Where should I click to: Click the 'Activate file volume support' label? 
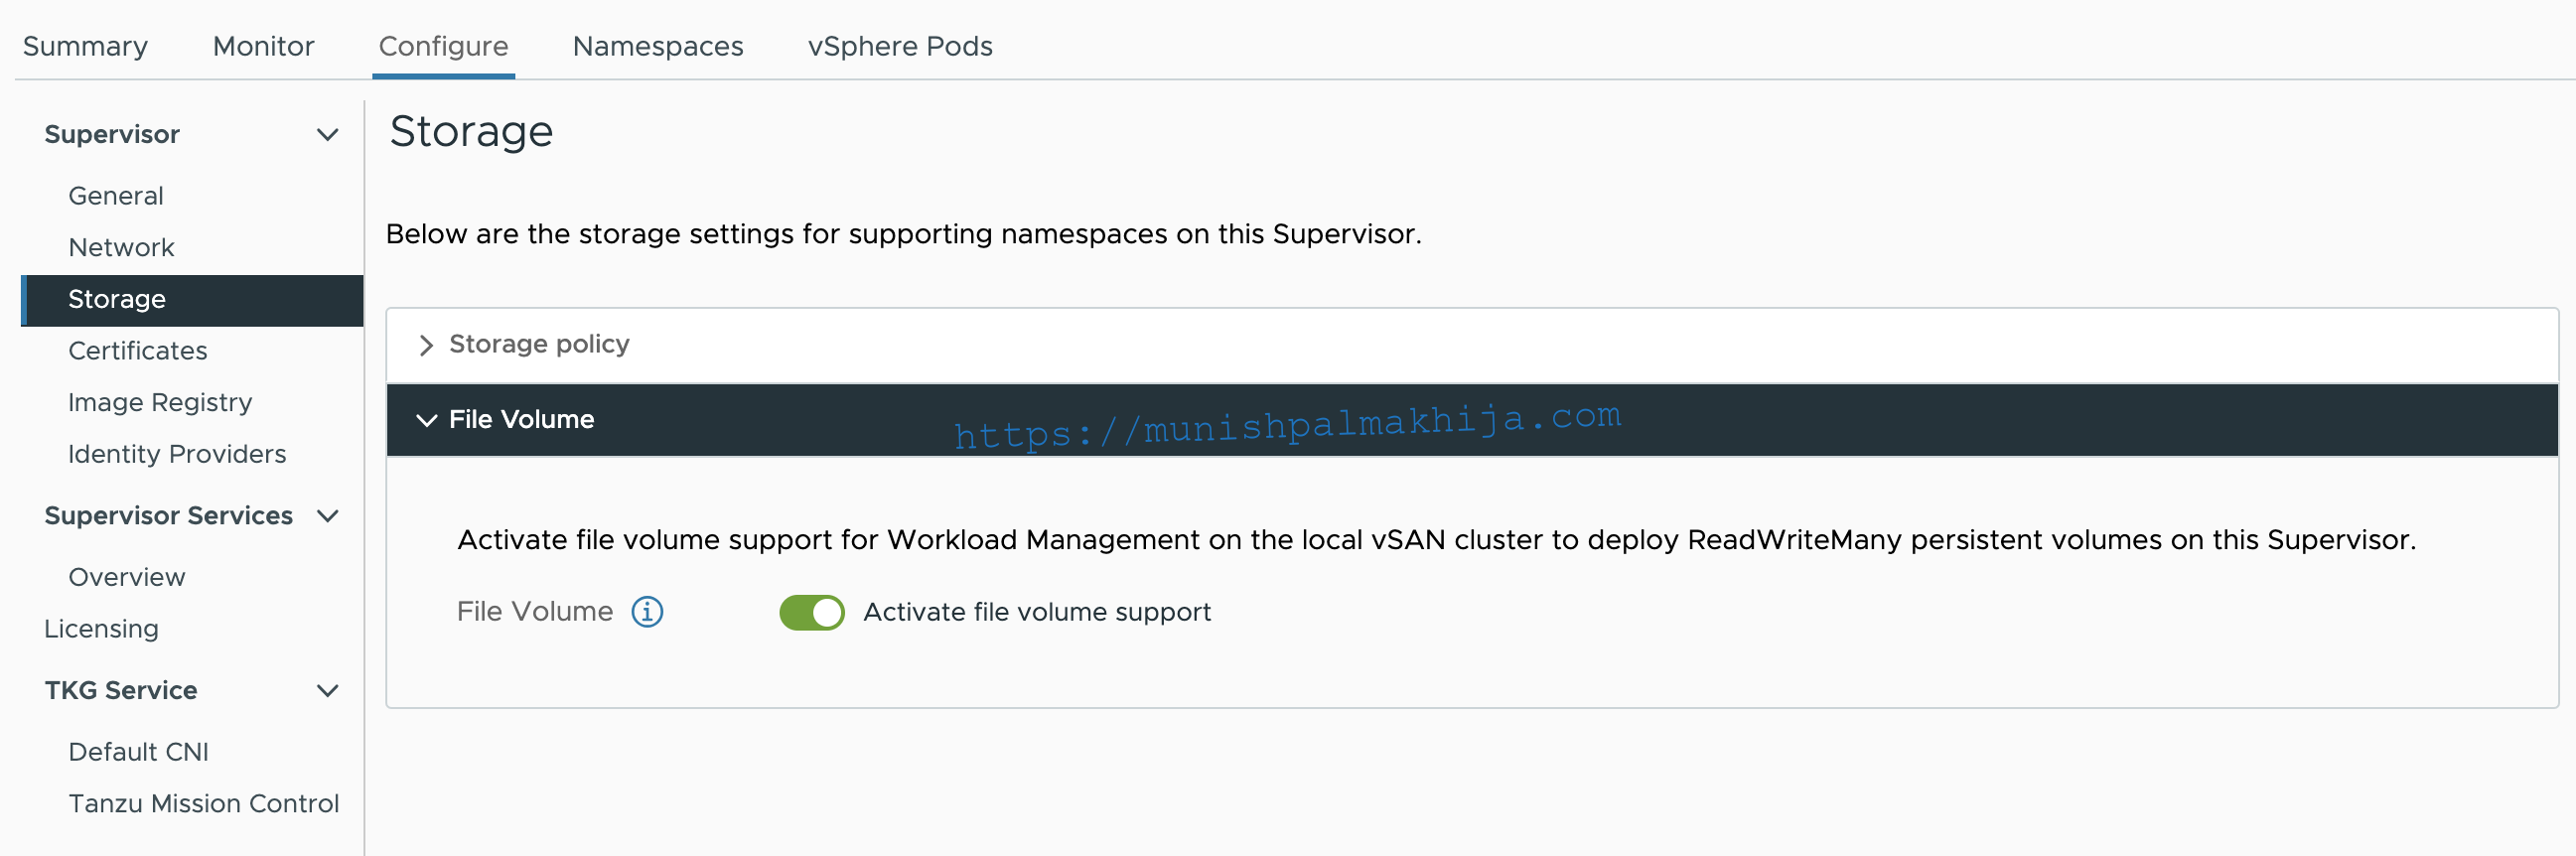(1037, 612)
